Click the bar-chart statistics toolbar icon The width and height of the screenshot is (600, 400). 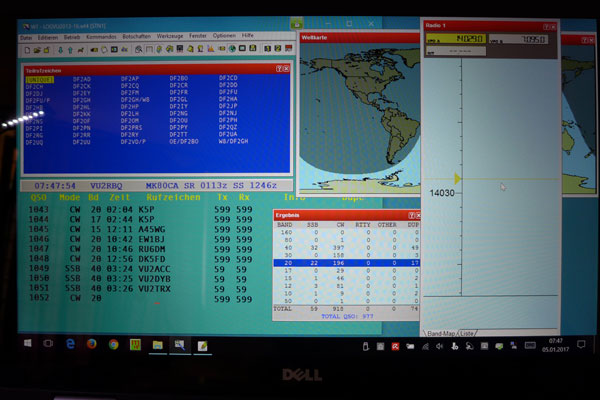[x=211, y=49]
